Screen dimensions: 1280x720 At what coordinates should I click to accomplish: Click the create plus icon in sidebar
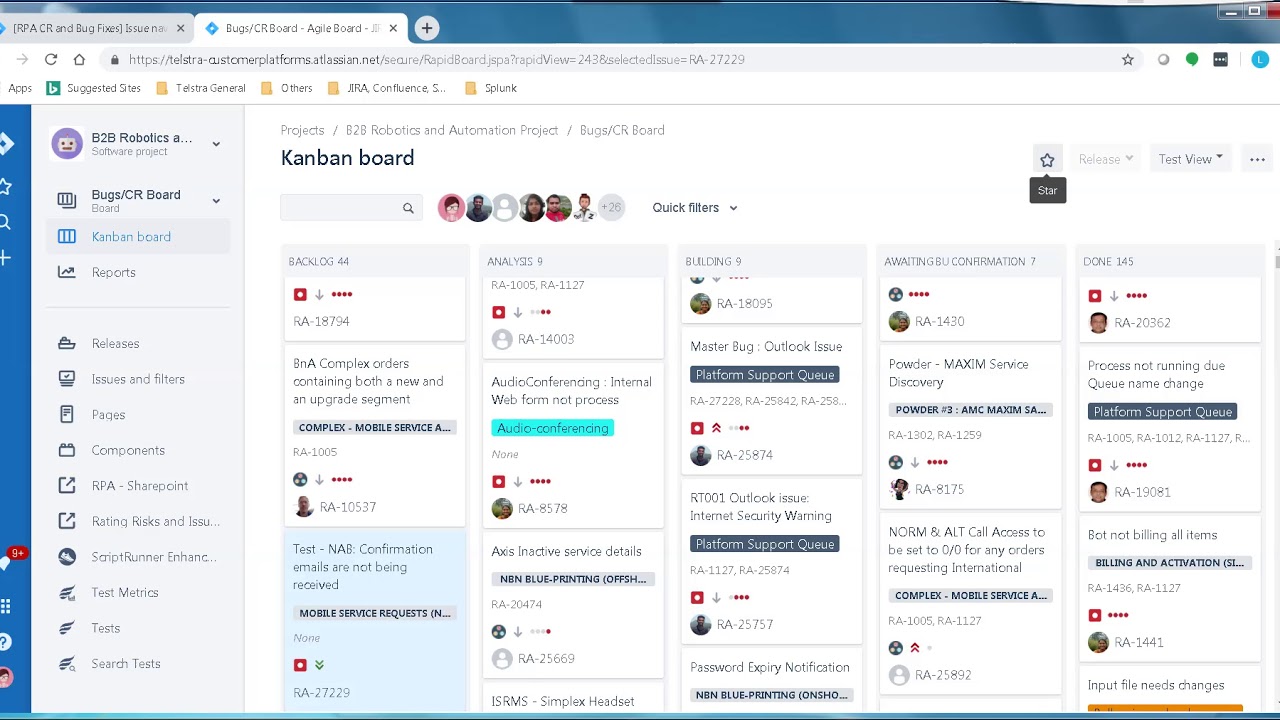[x=5, y=258]
